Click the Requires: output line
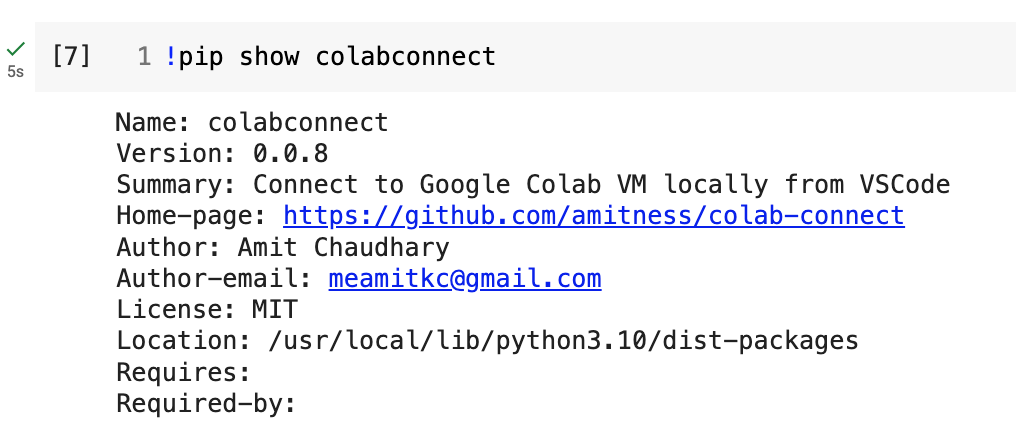The height and width of the screenshot is (444, 1016). 183,373
